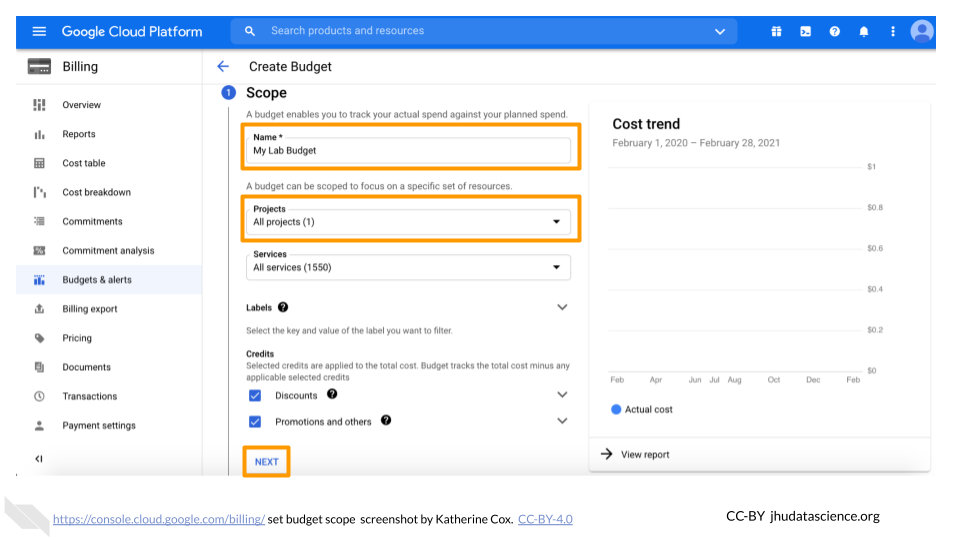The width and height of the screenshot is (960, 540).
Task: Open the three-dot settings menu
Action: pyautogui.click(x=893, y=31)
